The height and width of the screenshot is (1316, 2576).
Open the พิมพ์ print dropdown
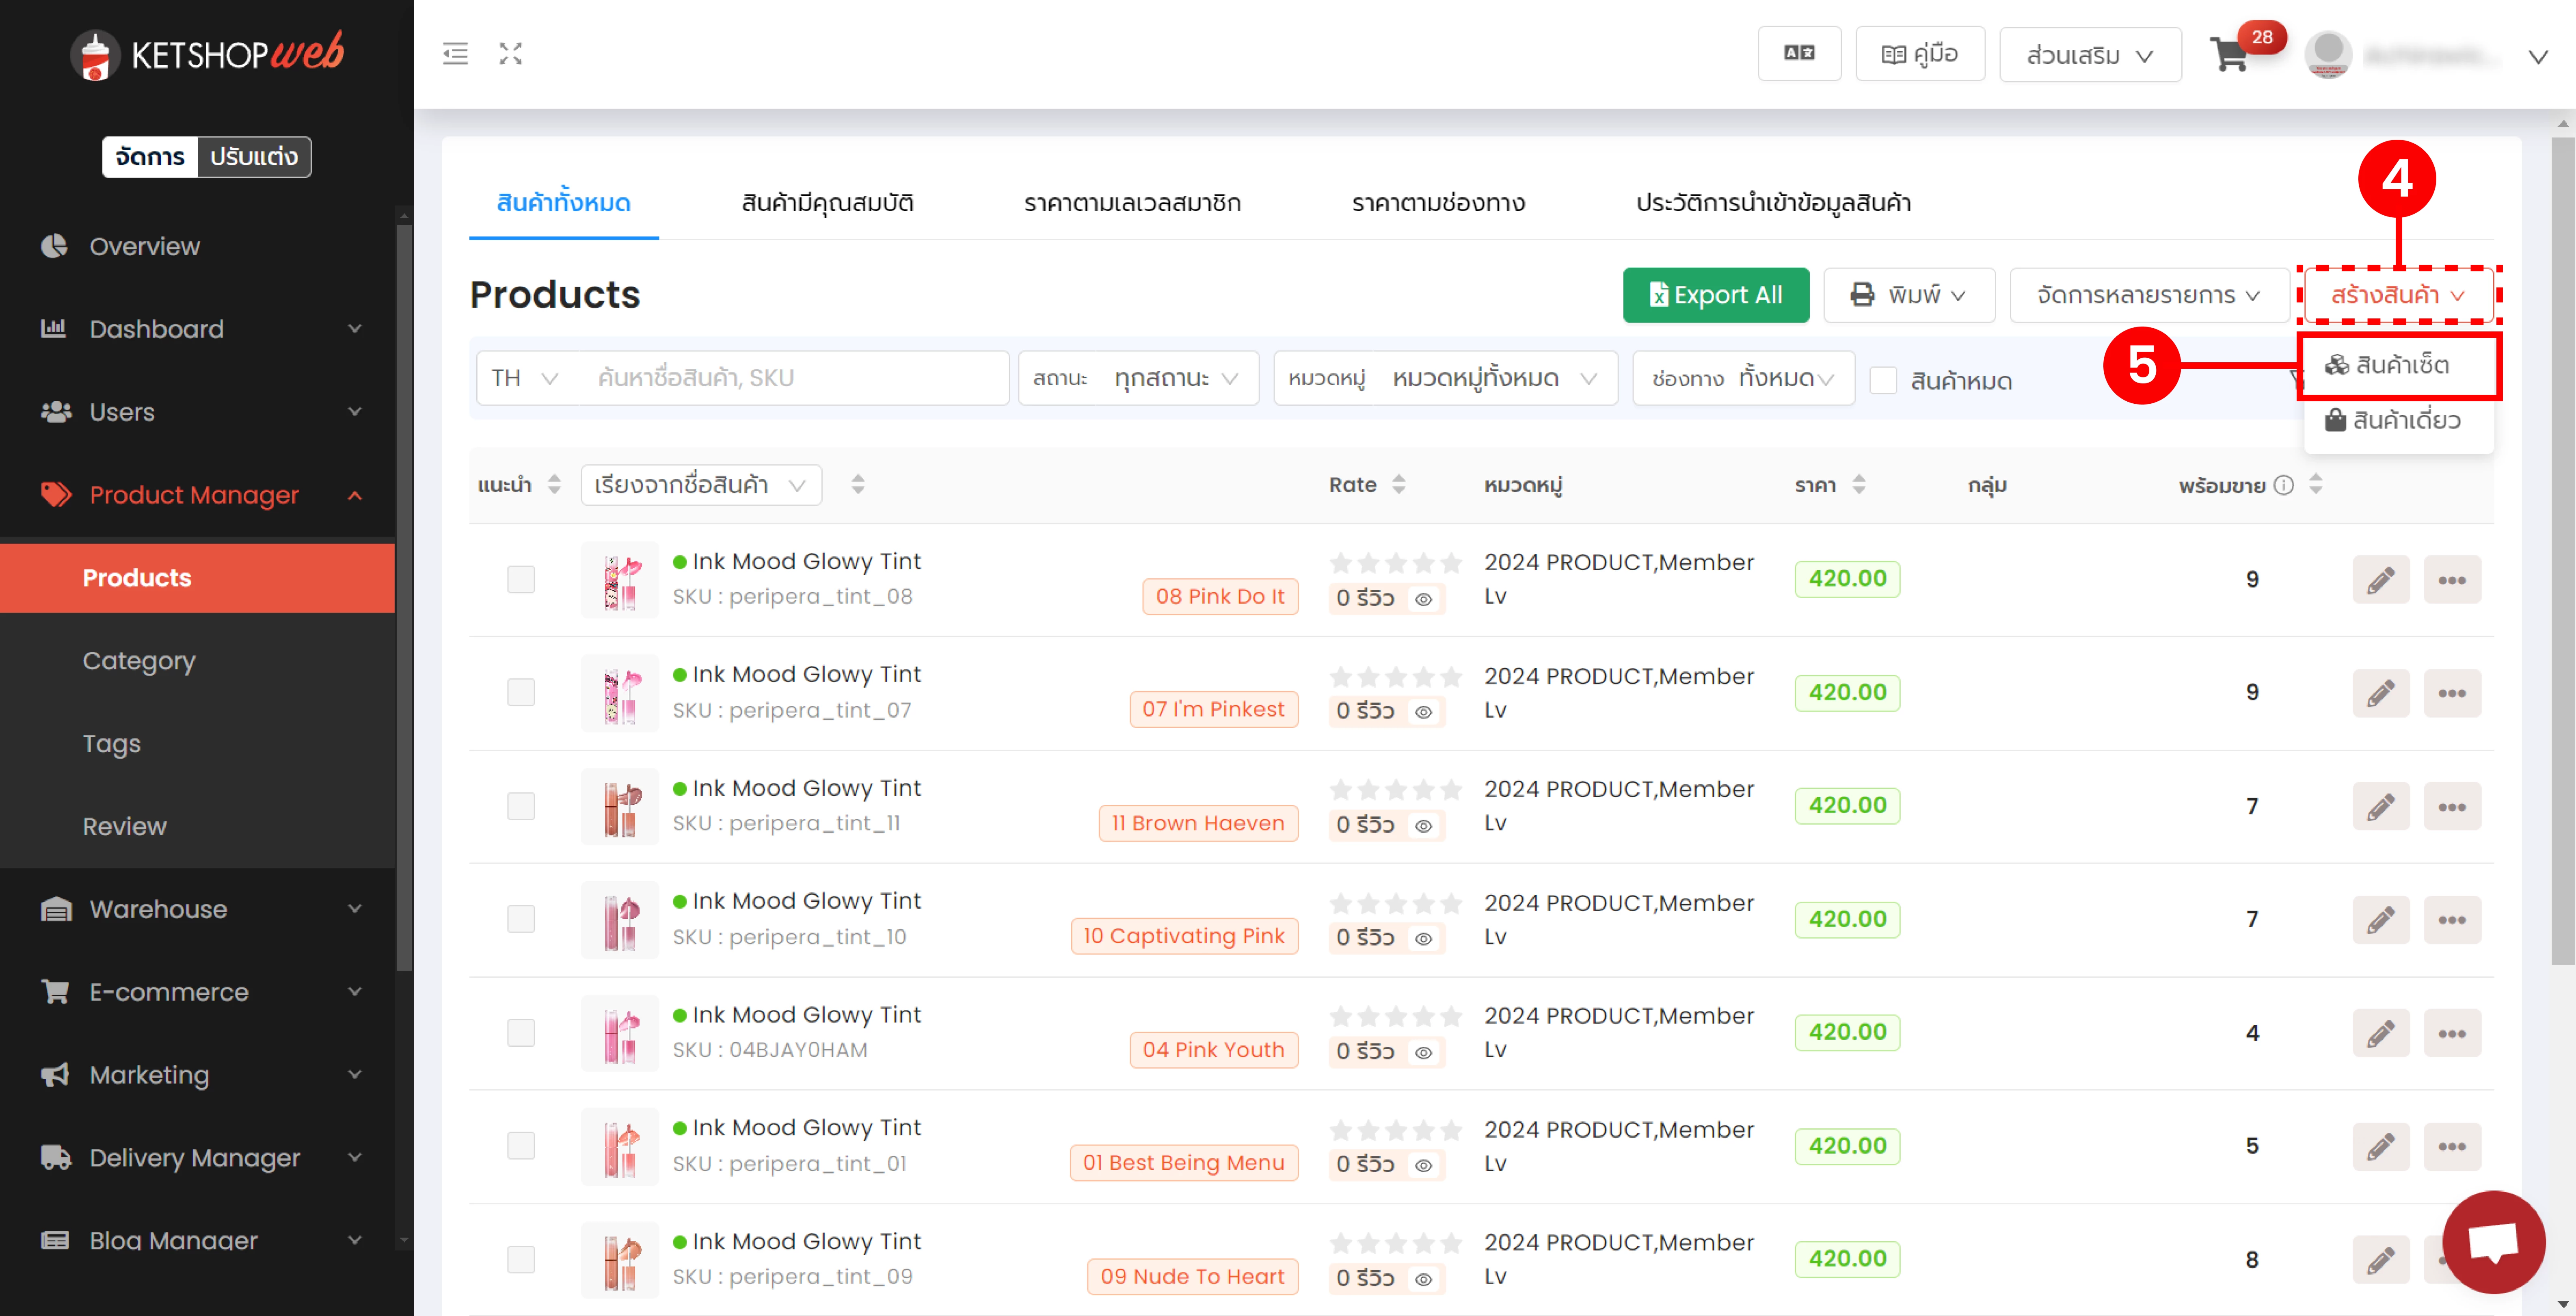(1909, 295)
